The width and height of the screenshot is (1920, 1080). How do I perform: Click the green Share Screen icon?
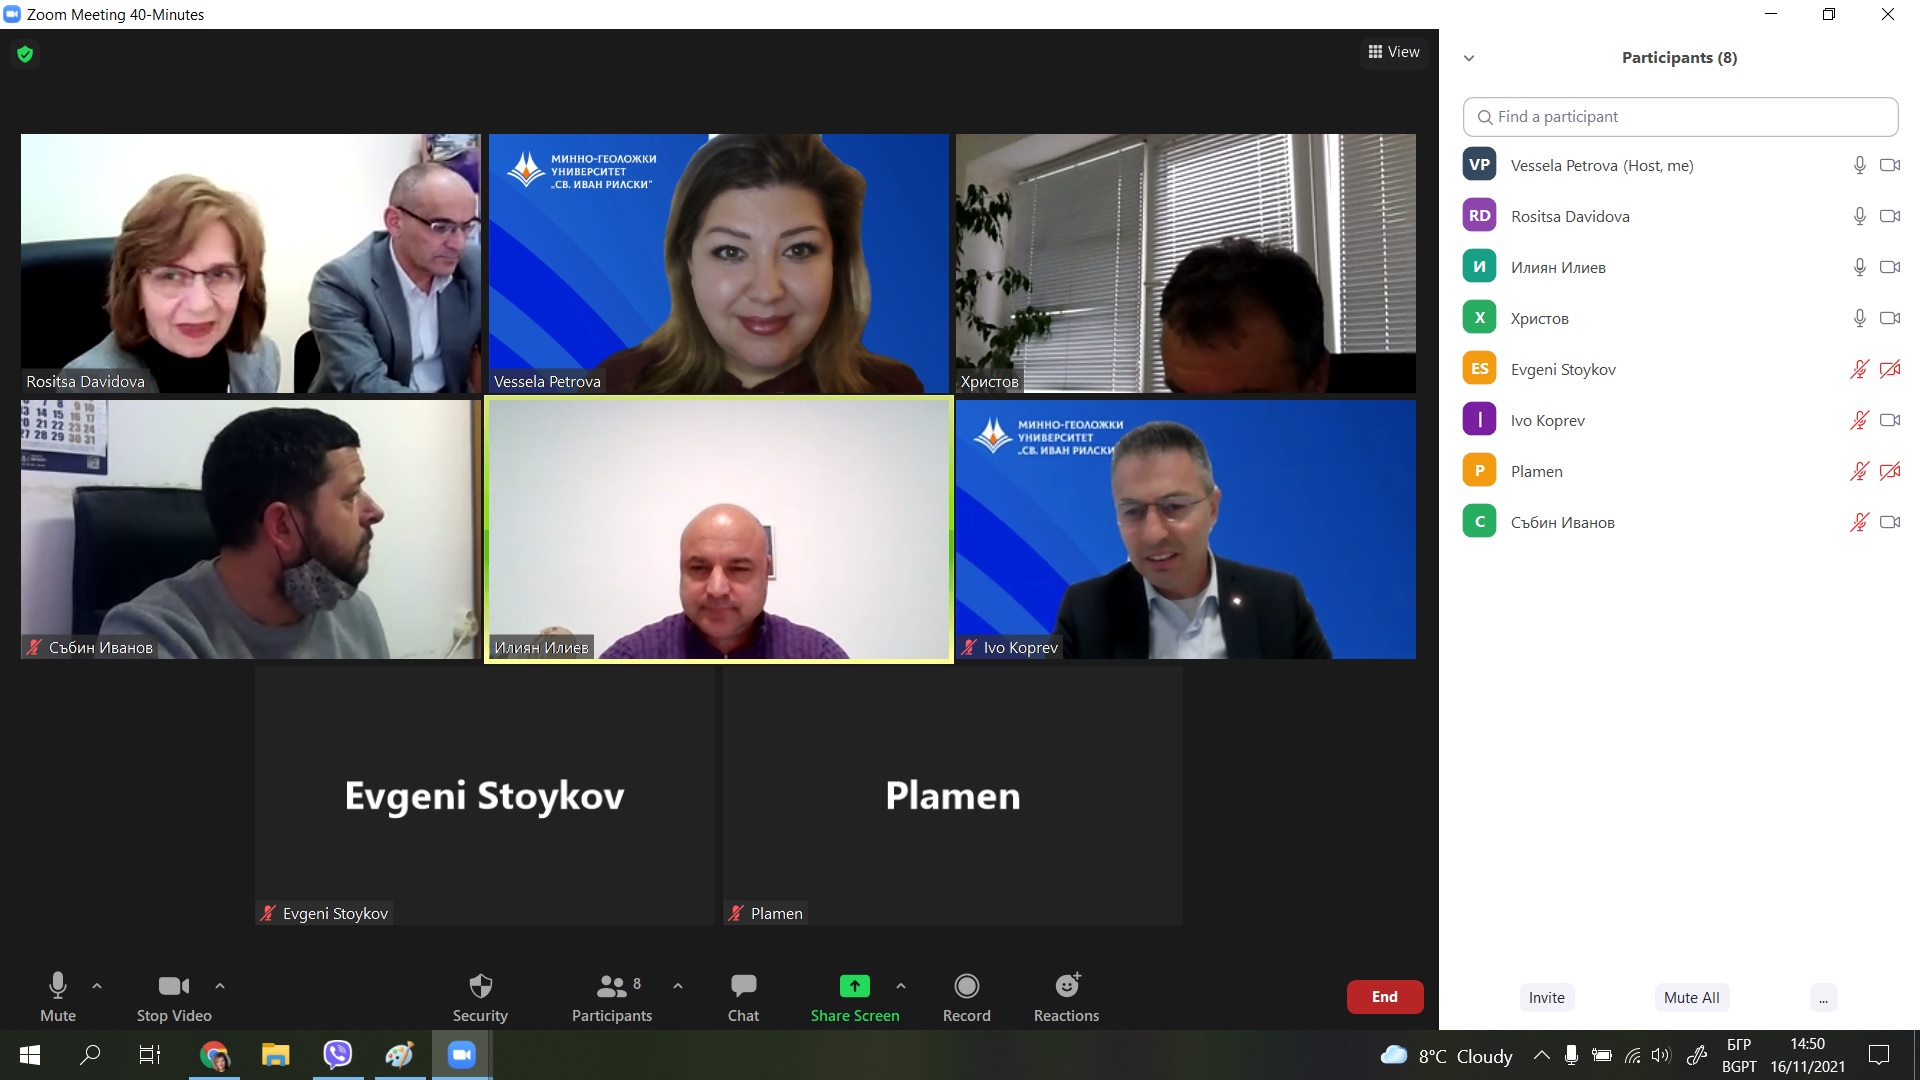[854, 987]
